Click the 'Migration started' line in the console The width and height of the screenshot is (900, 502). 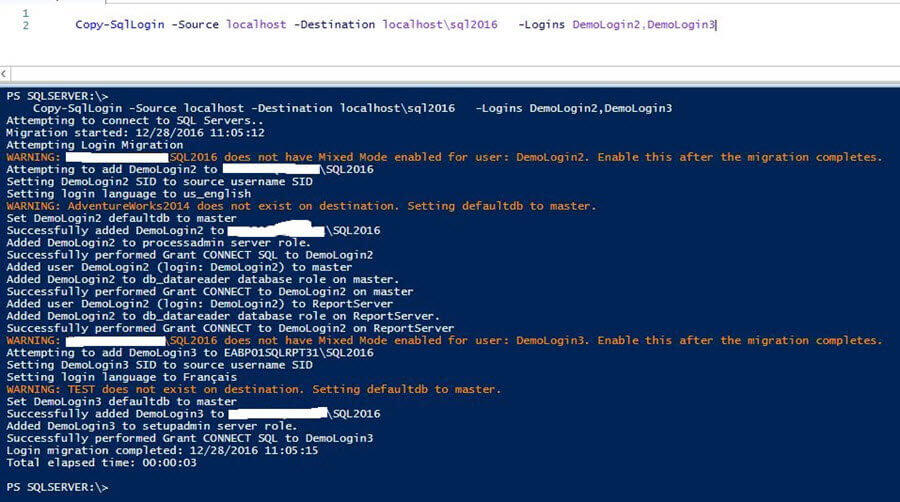pos(135,132)
